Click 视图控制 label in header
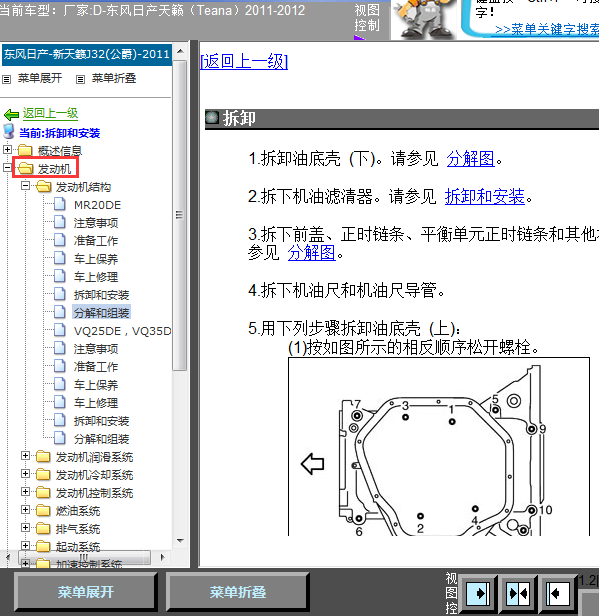Viewport: 599px width, 616px height. [x=367, y=18]
